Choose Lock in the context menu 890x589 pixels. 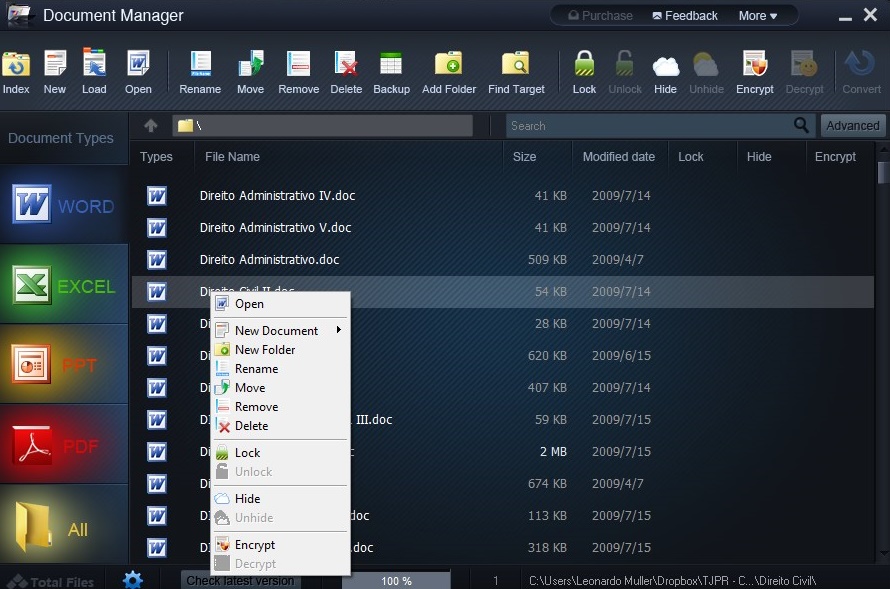[x=280, y=453]
